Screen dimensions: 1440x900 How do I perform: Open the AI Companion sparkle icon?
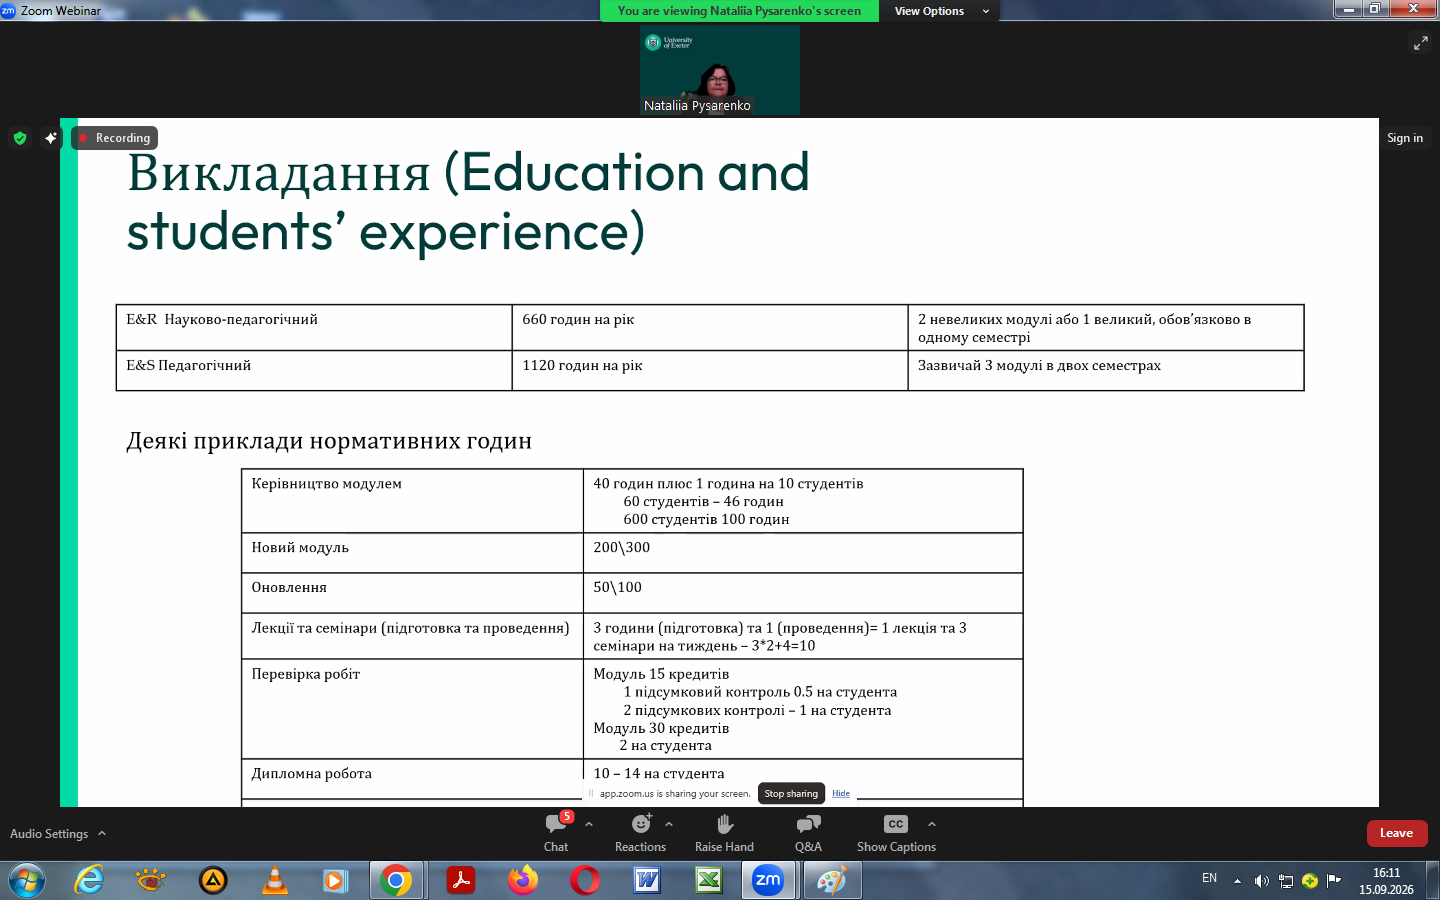[51, 138]
